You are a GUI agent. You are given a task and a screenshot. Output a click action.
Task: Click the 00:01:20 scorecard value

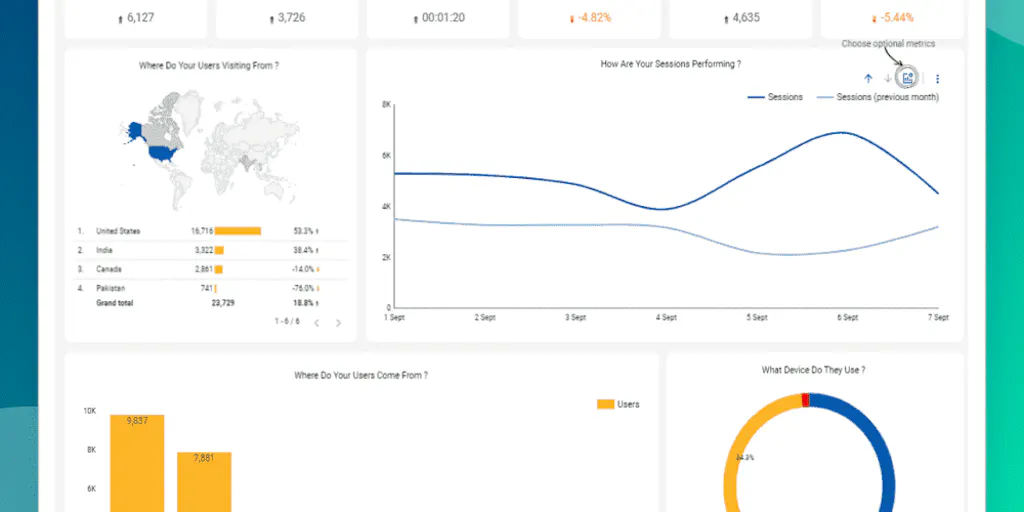coord(443,18)
